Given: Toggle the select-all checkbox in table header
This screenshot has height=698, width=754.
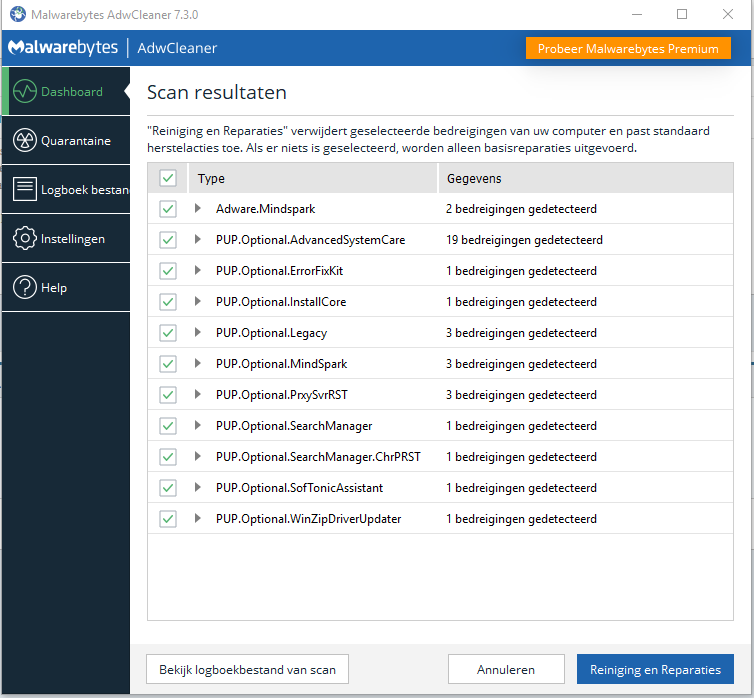Looking at the screenshot, I should 168,178.
